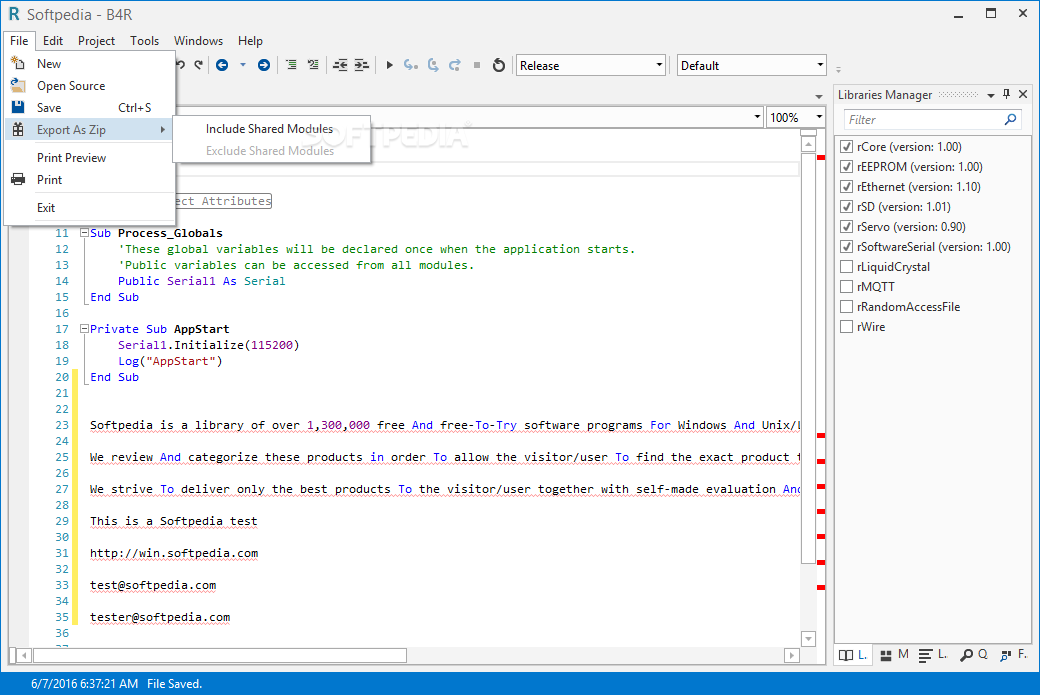This screenshot has width=1040, height=695.
Task: Uncheck the rSoftwareSerial library checkbox
Action: 846,247
